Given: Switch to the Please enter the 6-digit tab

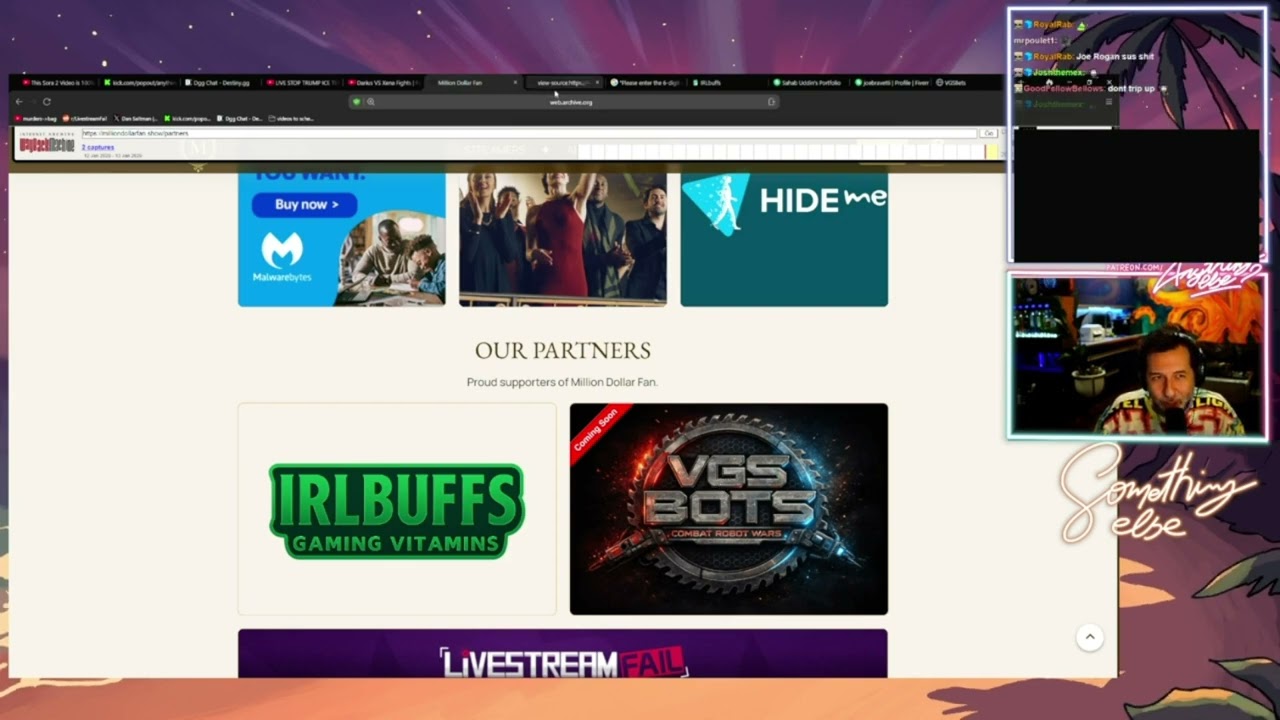Looking at the screenshot, I should pos(645,83).
